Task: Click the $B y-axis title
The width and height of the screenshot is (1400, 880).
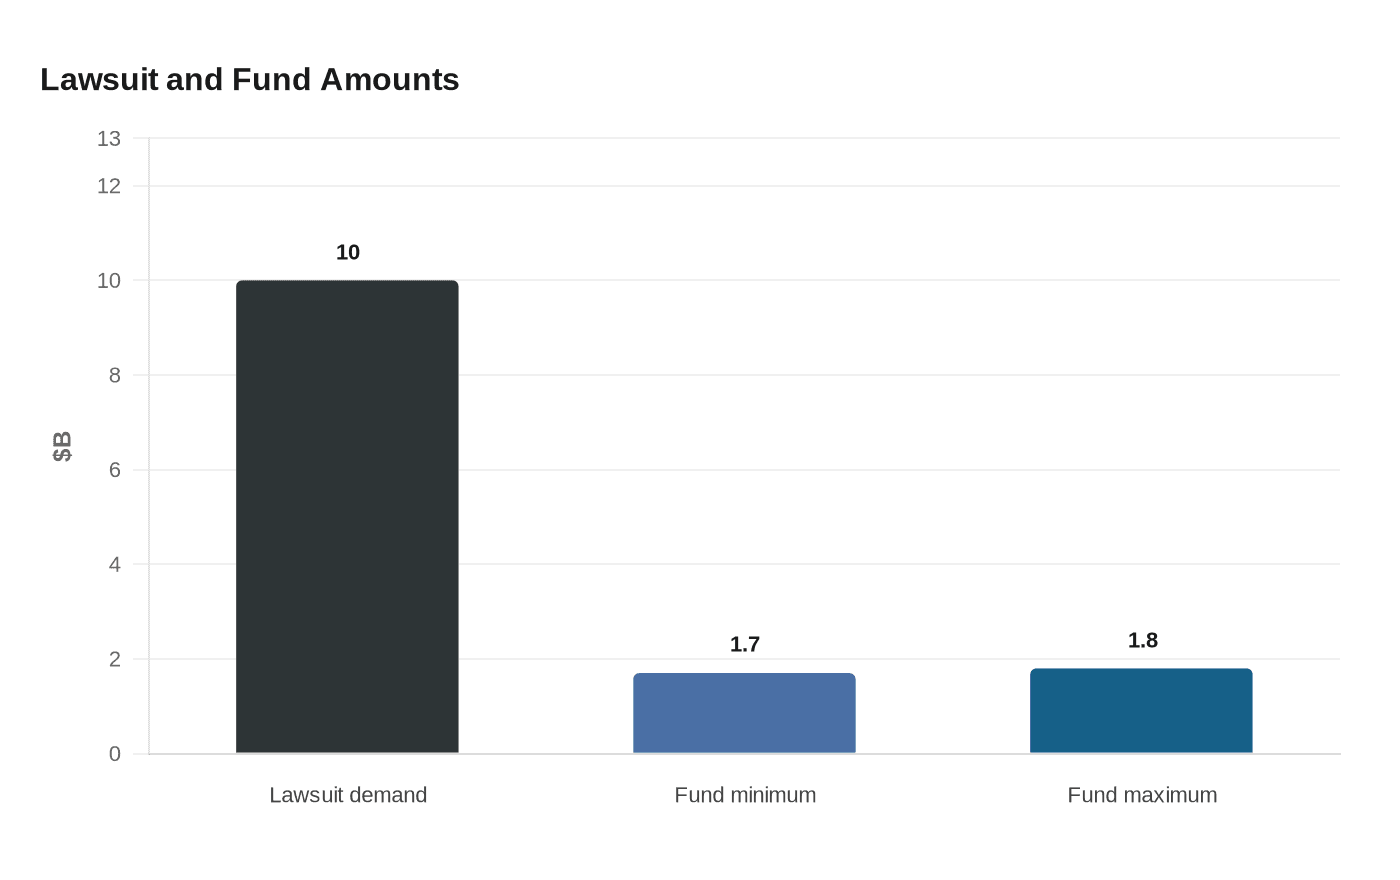Action: pyautogui.click(x=62, y=446)
